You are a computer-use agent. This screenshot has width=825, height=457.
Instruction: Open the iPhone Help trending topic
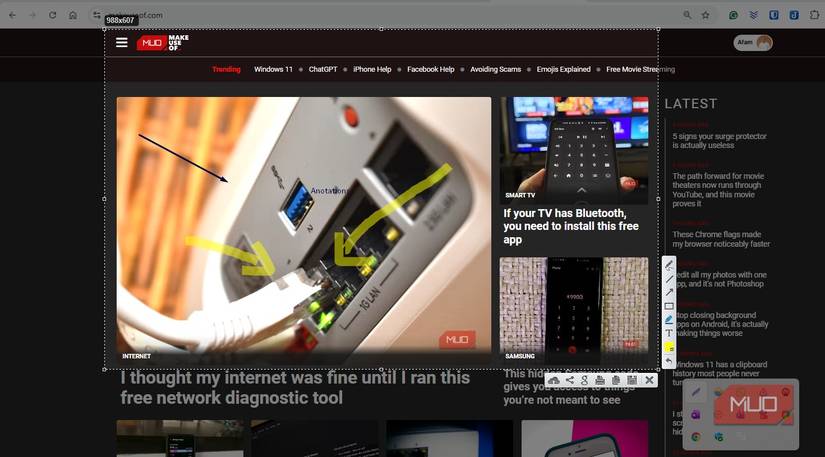click(372, 69)
